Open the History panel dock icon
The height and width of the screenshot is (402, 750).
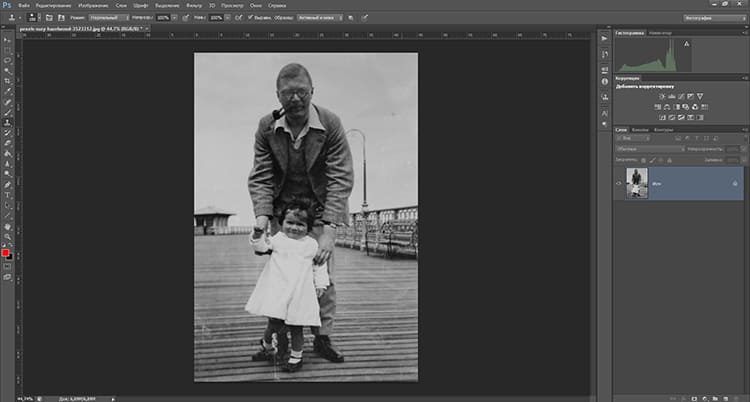click(605, 55)
